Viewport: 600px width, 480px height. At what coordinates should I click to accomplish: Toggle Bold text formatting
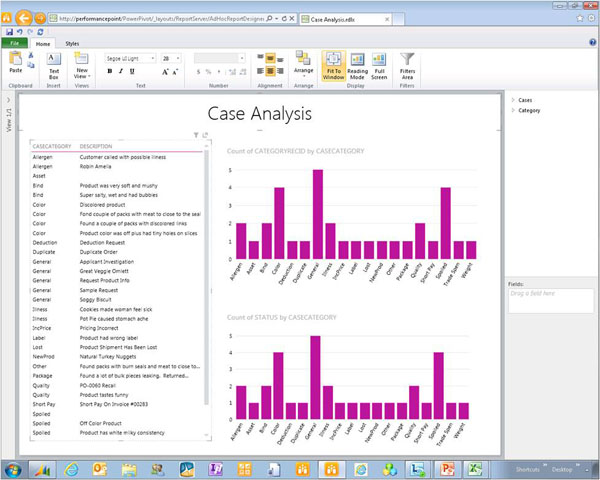click(109, 71)
